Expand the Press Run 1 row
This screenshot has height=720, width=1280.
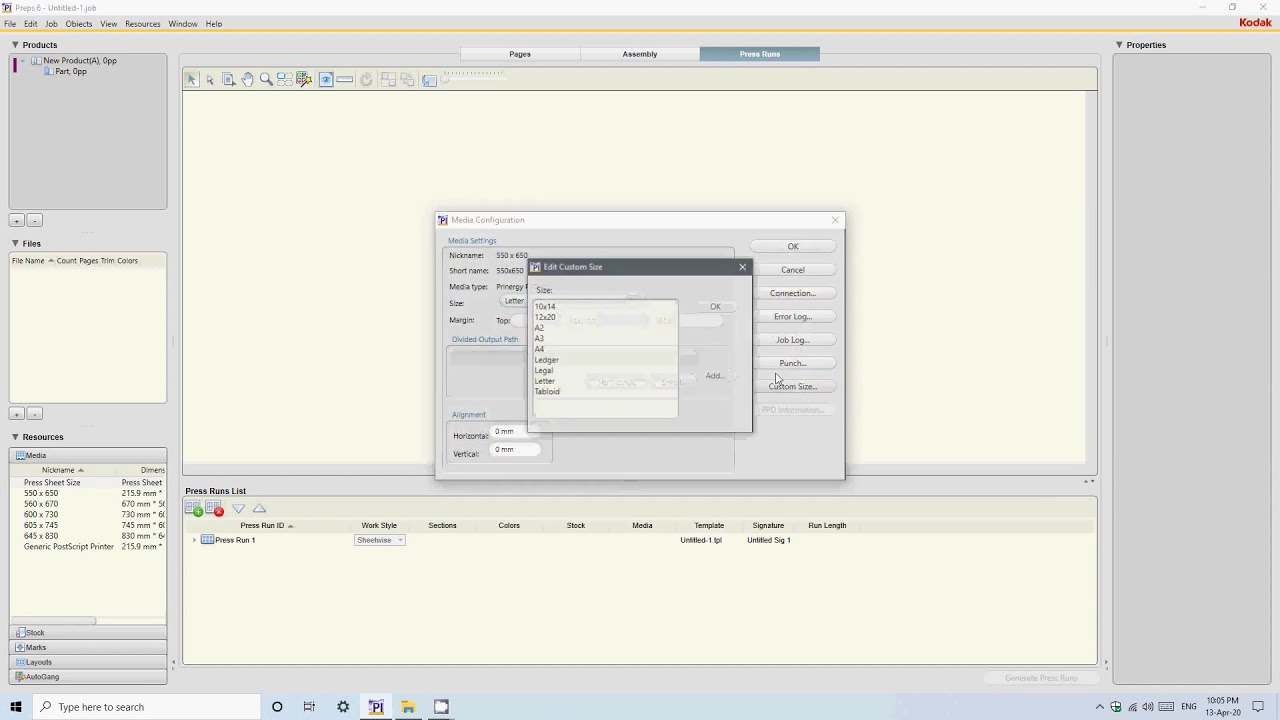tap(194, 540)
